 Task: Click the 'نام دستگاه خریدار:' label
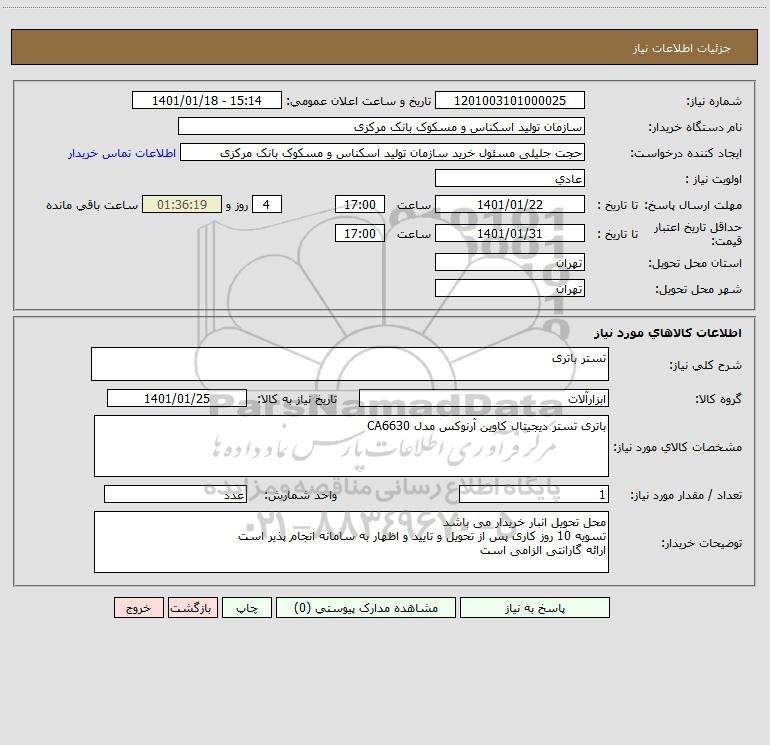[x=695, y=128]
